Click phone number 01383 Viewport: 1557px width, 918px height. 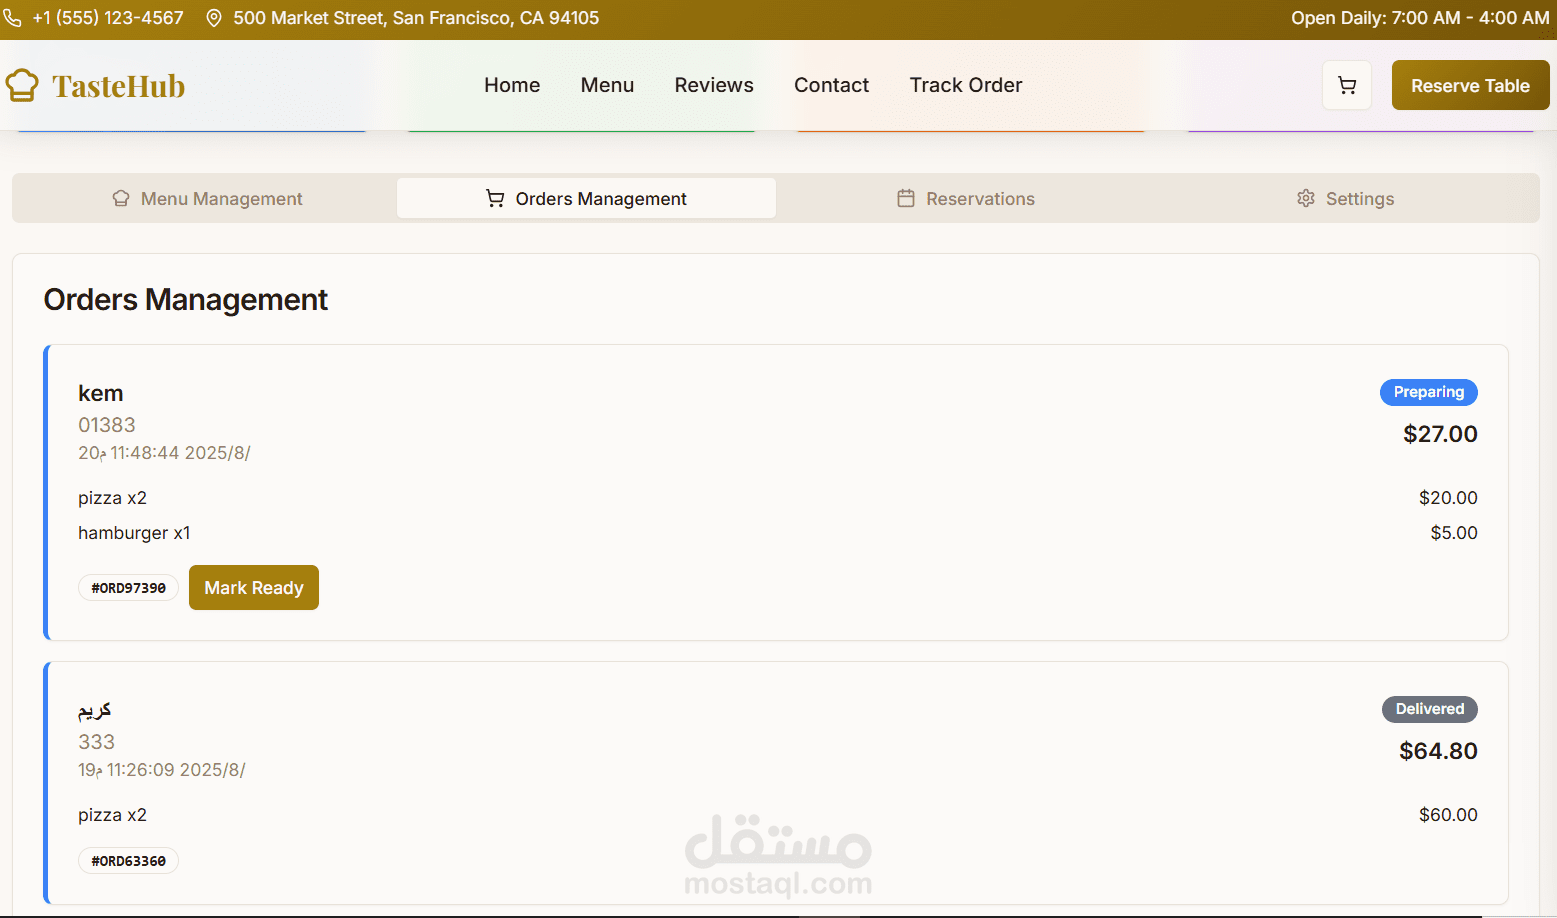coord(107,425)
